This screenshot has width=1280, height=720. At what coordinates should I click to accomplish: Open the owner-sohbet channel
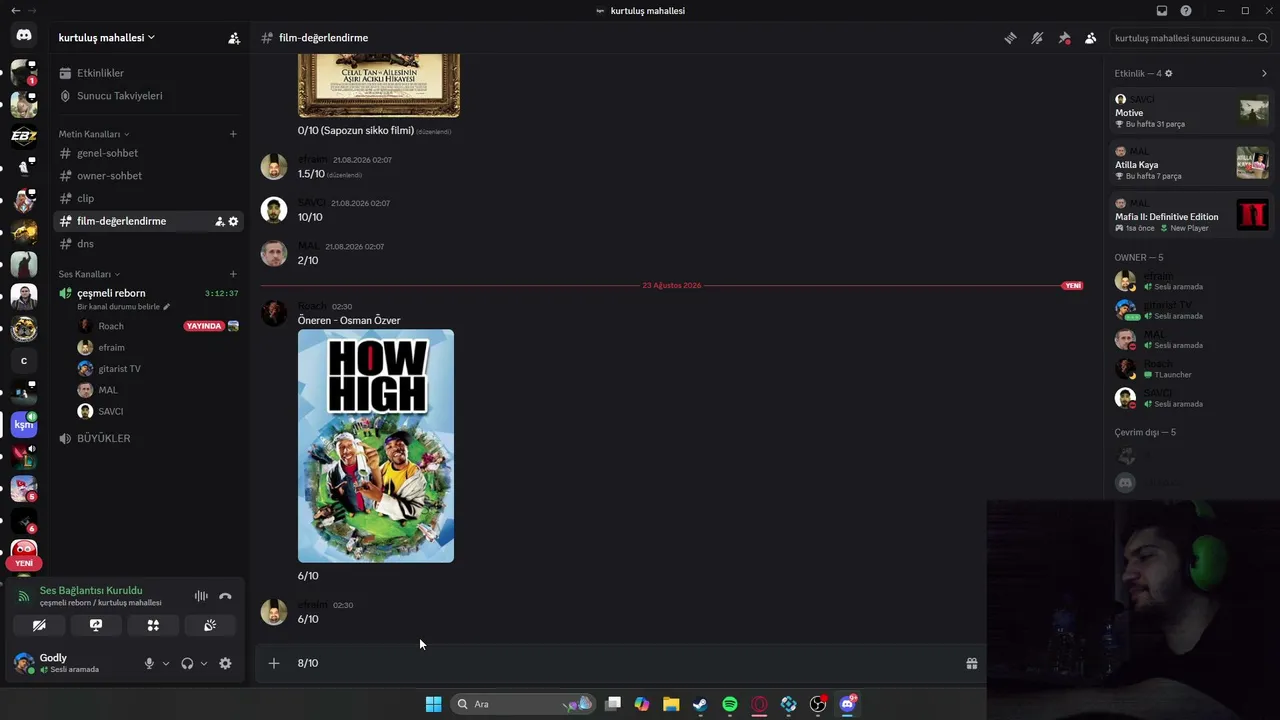point(148,176)
